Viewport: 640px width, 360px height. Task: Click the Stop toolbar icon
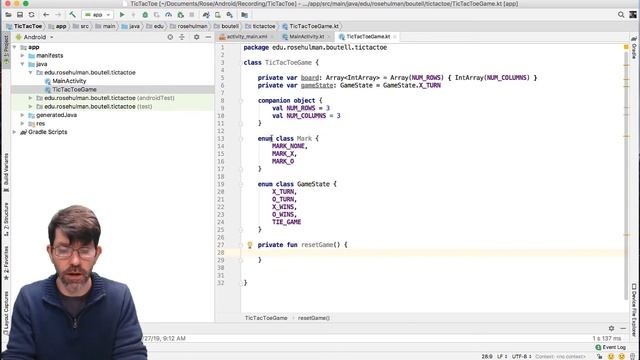(x=192, y=15)
